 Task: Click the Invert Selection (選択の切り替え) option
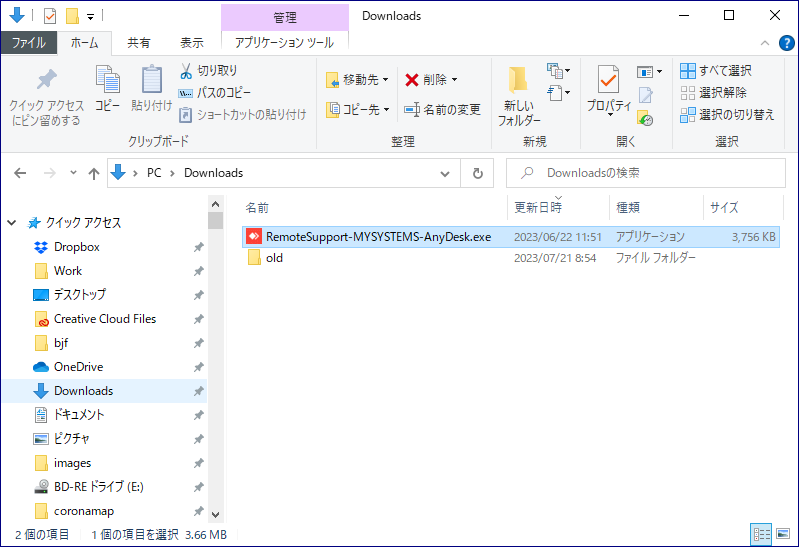727,114
